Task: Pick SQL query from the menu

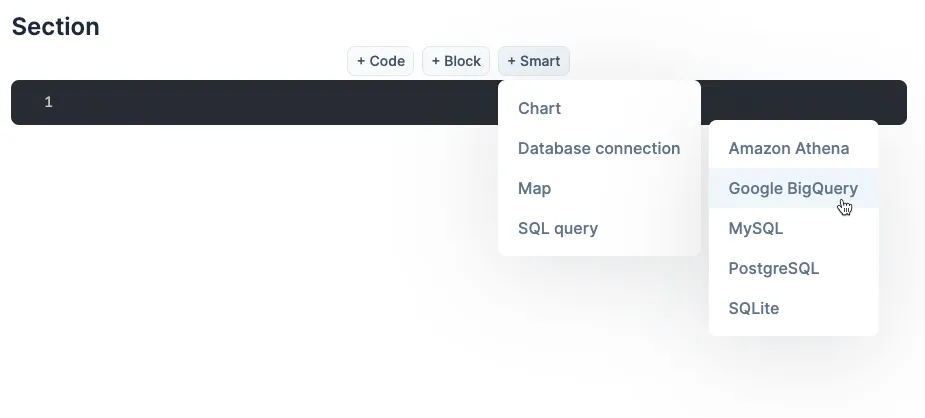Action: 599,229
